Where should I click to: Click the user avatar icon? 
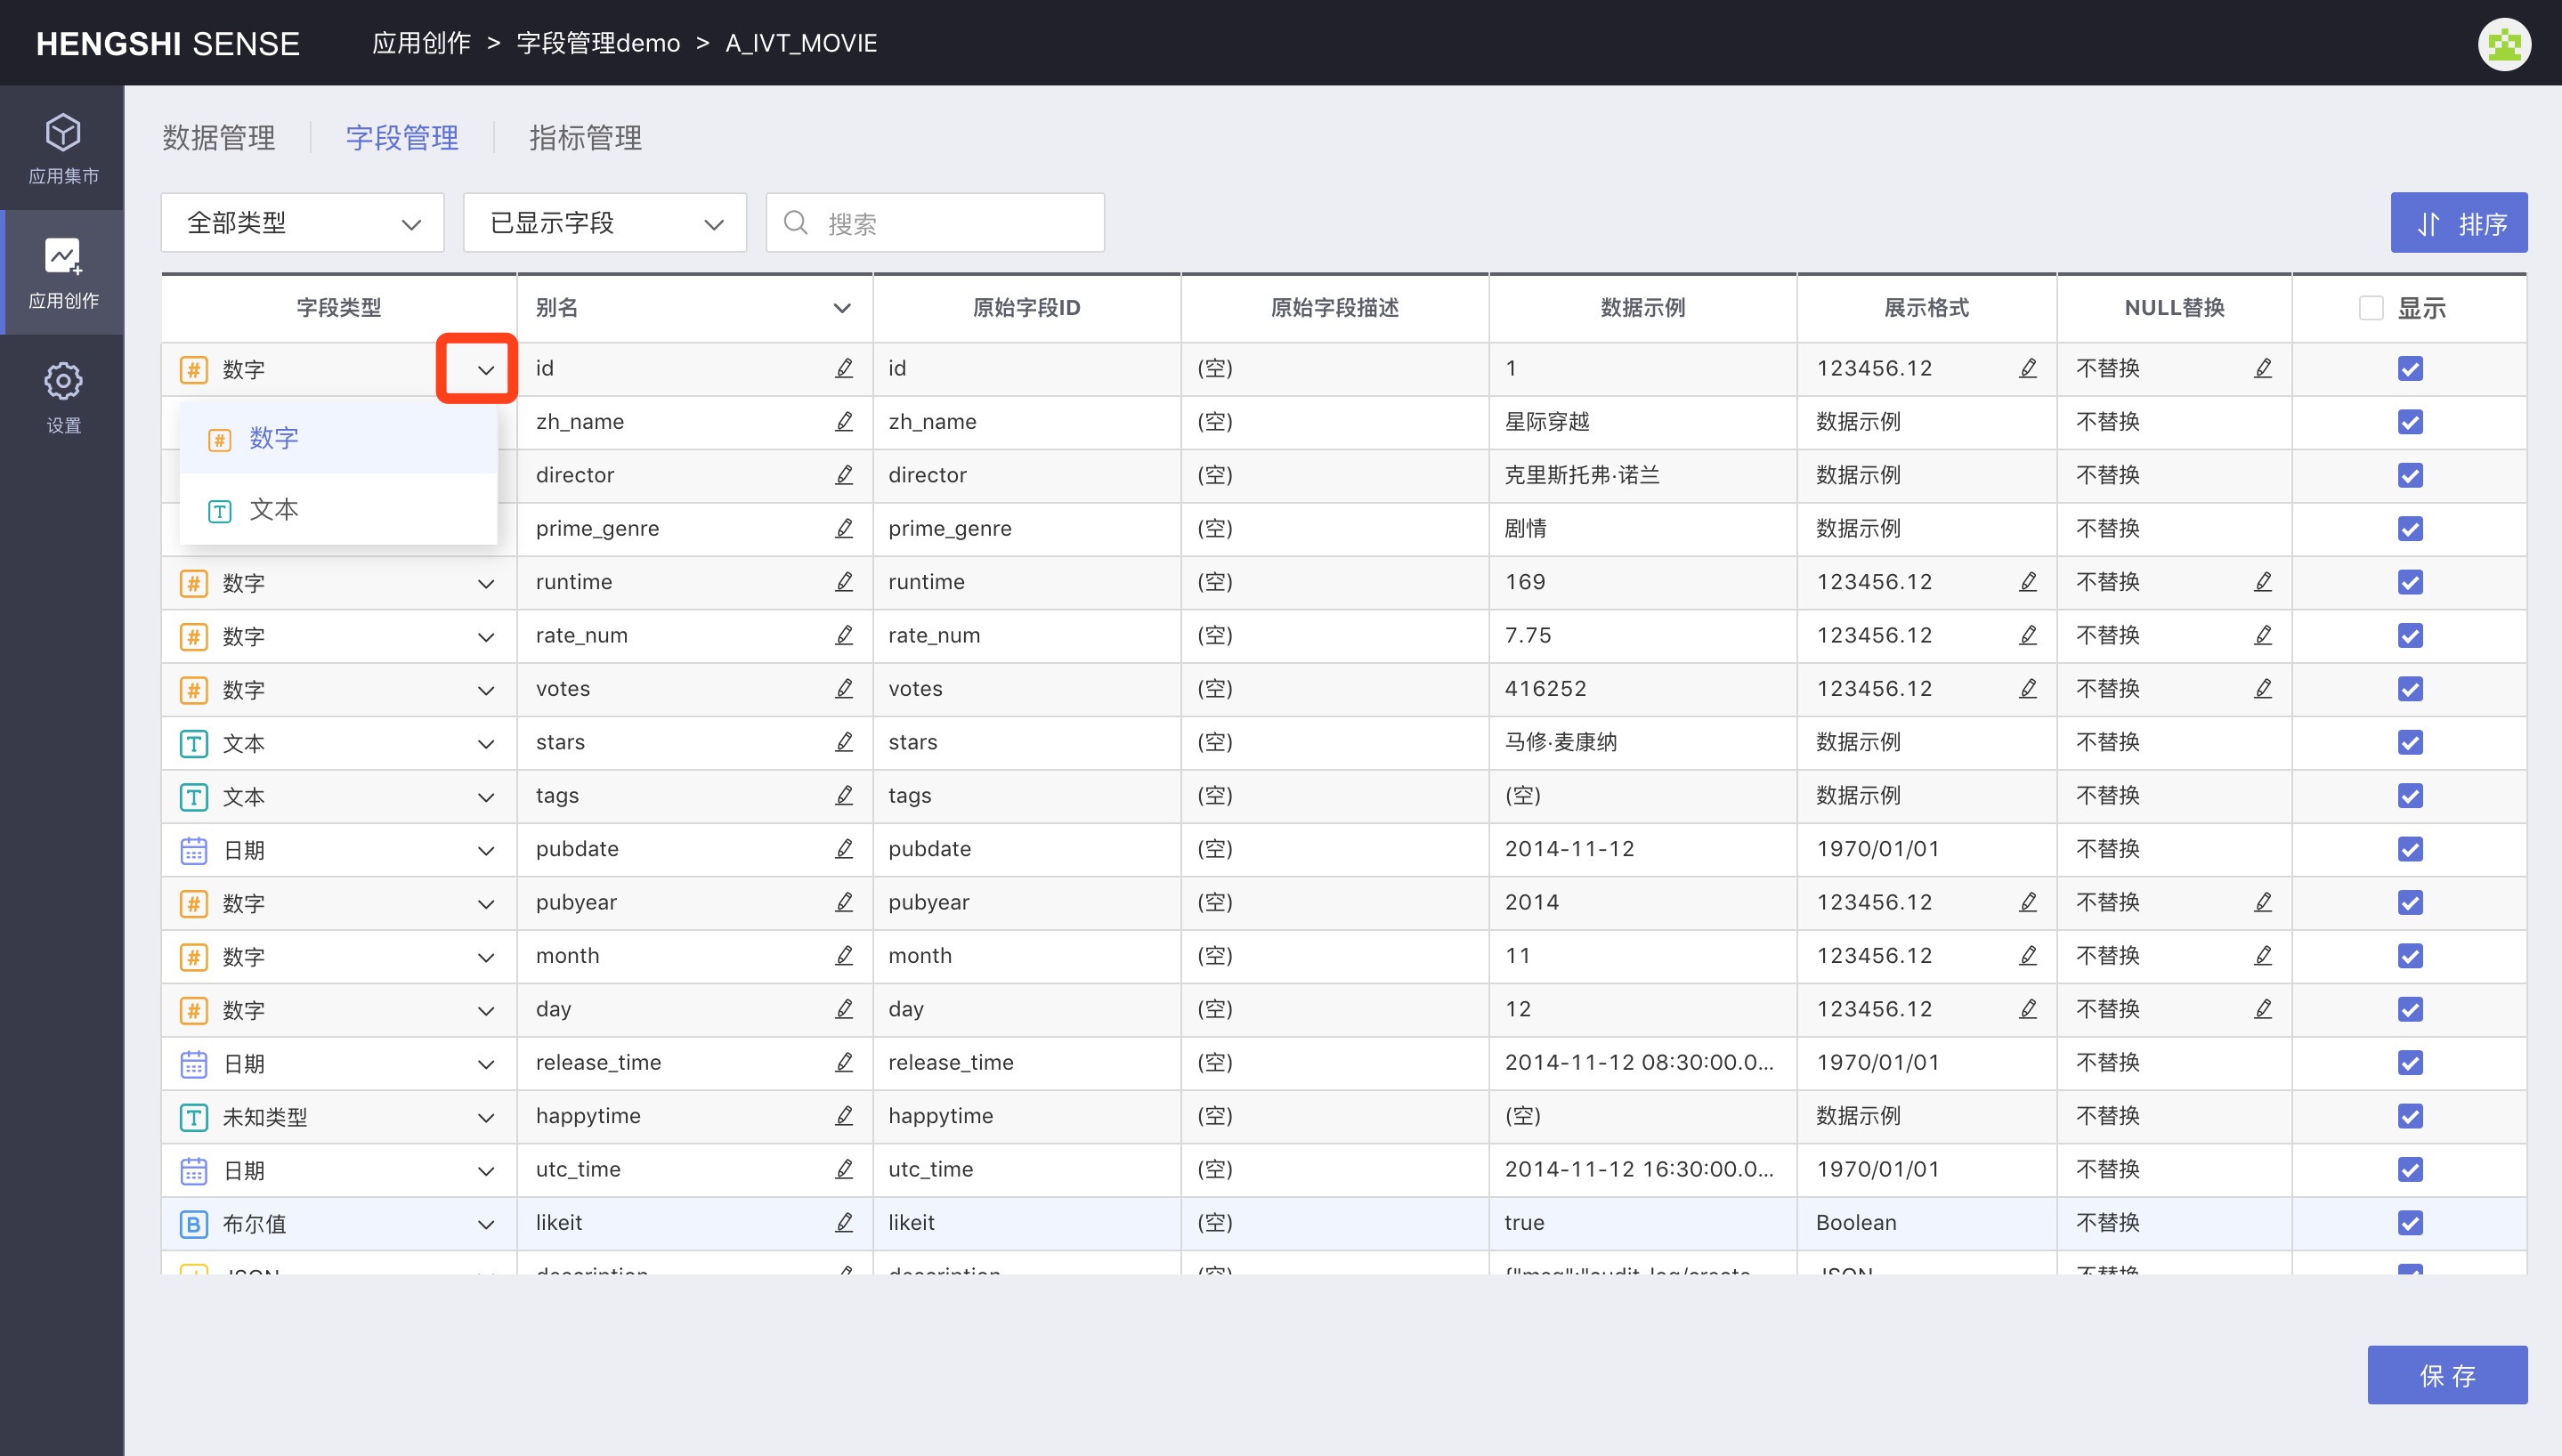(2503, 44)
